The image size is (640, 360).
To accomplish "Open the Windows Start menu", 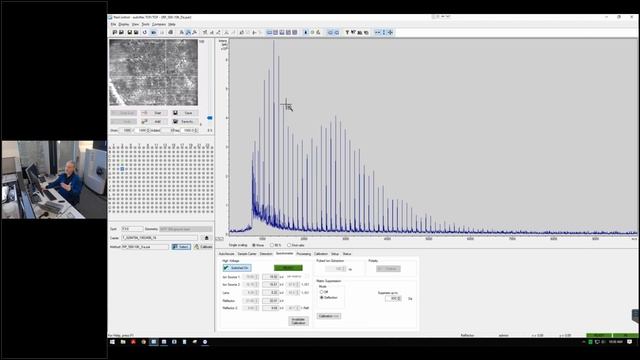I will tap(112, 342).
